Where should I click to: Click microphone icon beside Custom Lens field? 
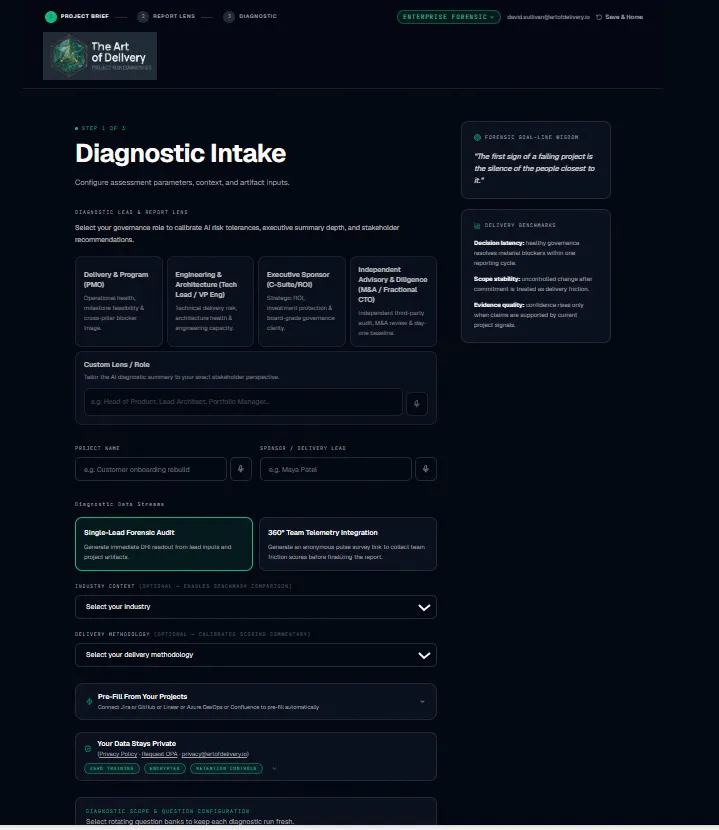tap(417, 403)
